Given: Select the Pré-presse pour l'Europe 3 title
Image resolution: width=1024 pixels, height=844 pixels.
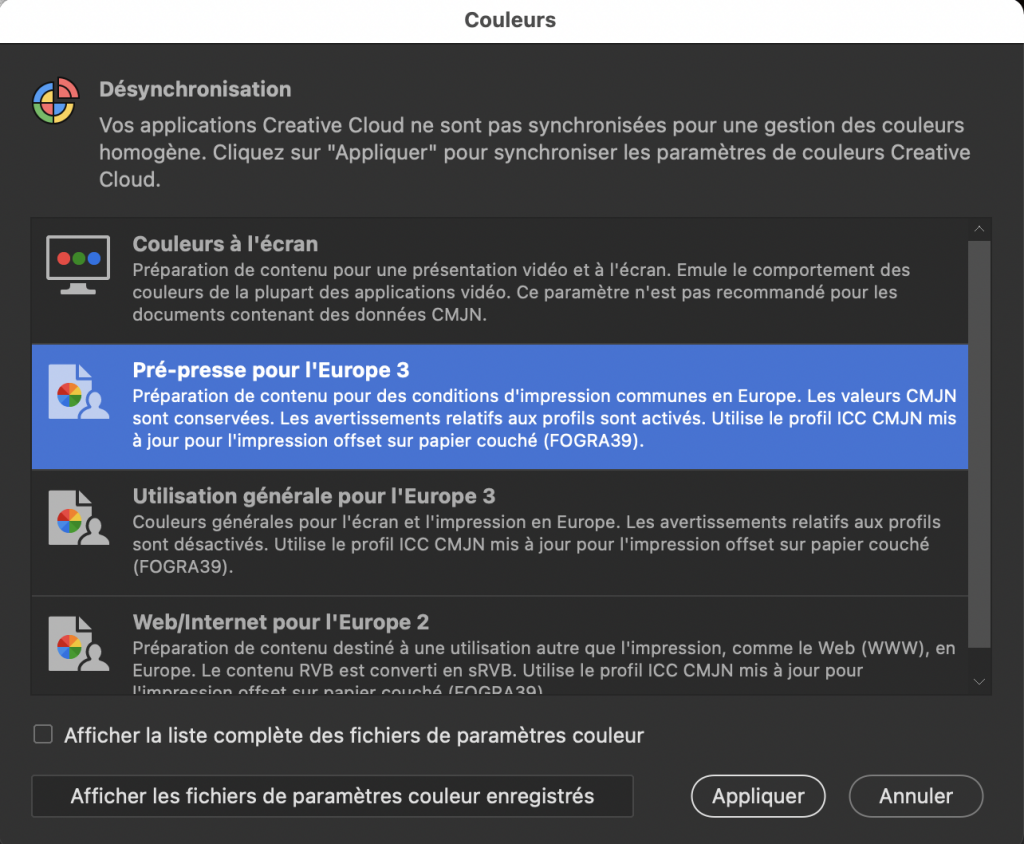Looking at the screenshot, I should pyautogui.click(x=271, y=371).
